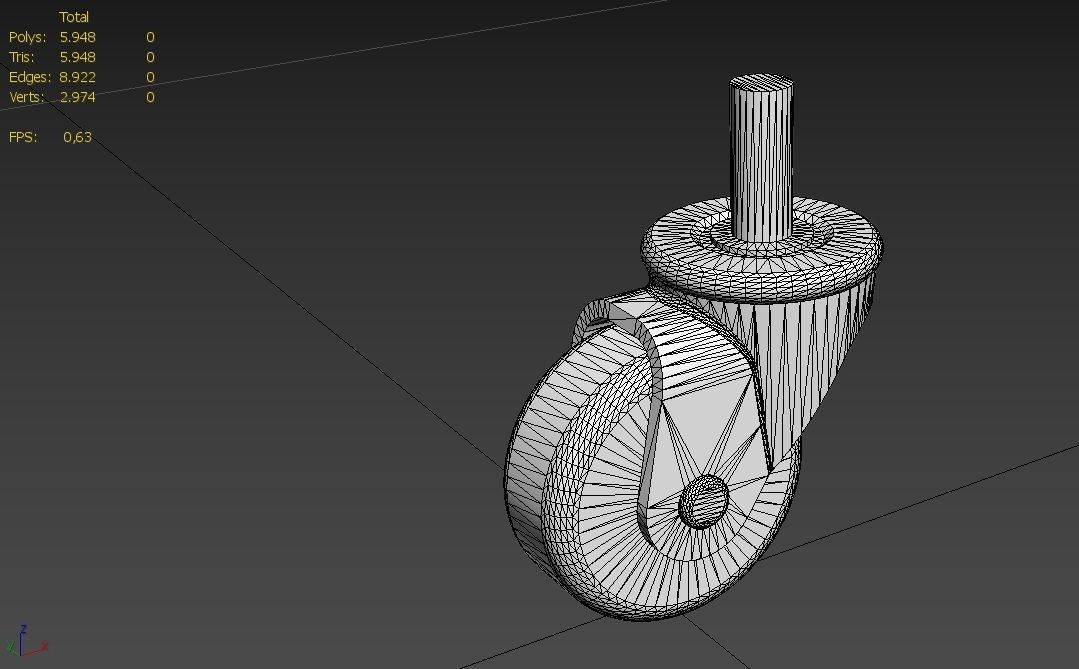Click the Verts value "2.974"
The width and height of the screenshot is (1079, 669).
pos(77,97)
